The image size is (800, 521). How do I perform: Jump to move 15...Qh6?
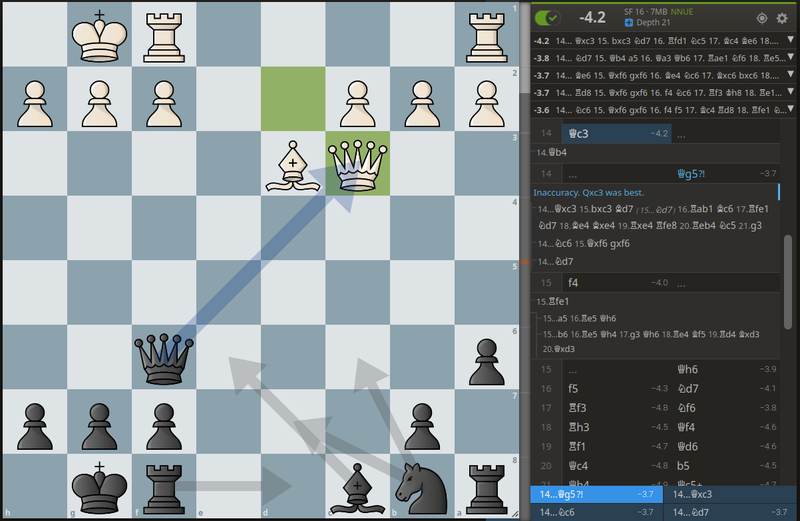[x=725, y=369]
